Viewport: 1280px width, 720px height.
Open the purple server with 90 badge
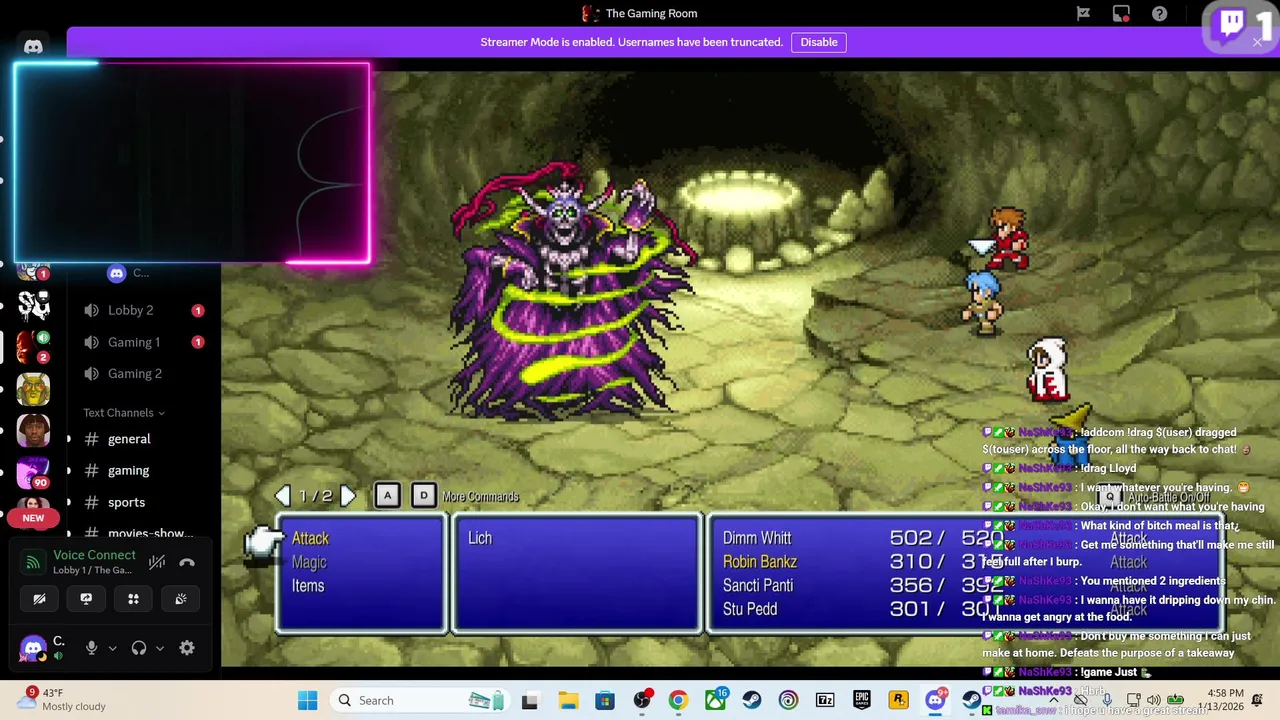tap(33, 472)
